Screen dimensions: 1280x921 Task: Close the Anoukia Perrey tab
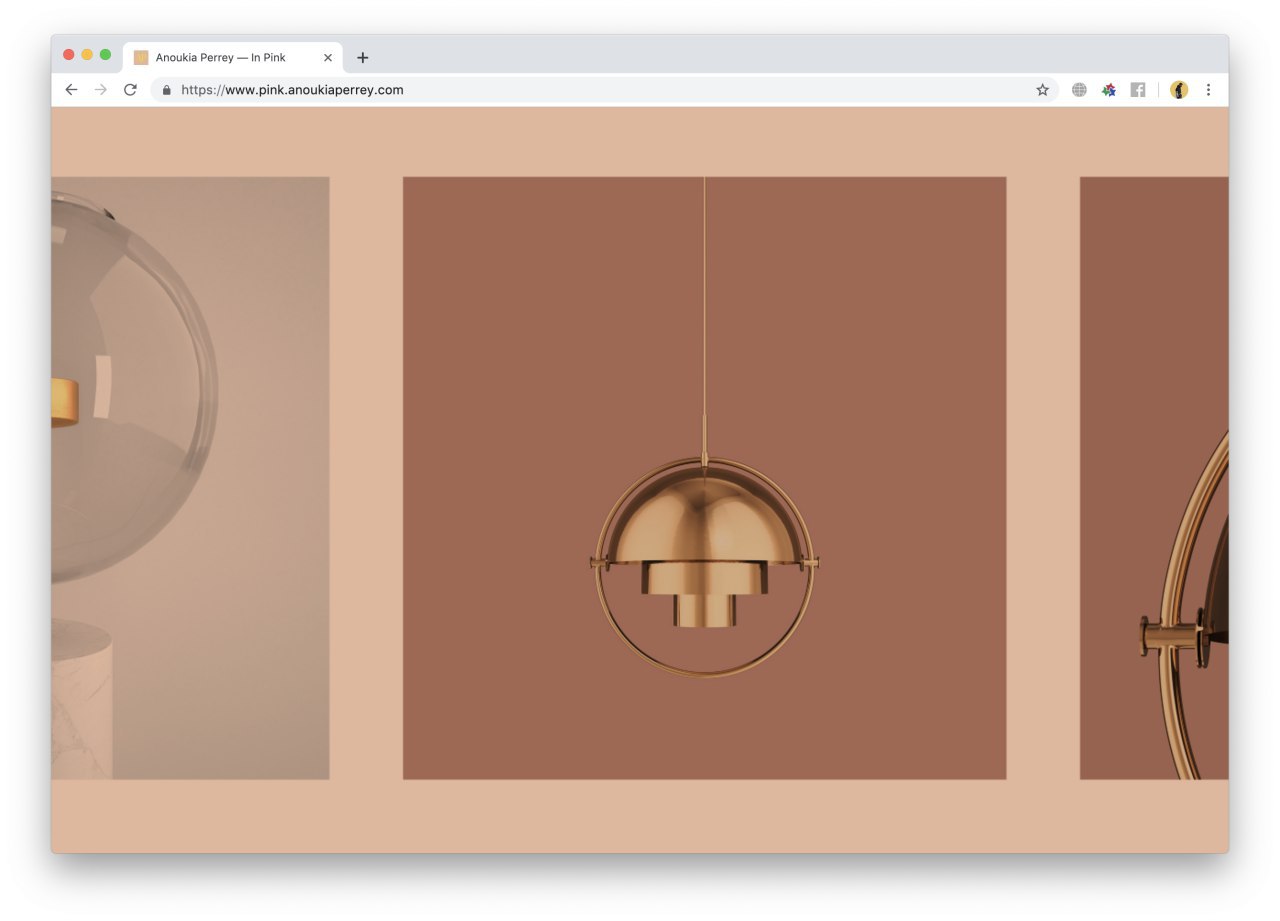click(x=327, y=58)
